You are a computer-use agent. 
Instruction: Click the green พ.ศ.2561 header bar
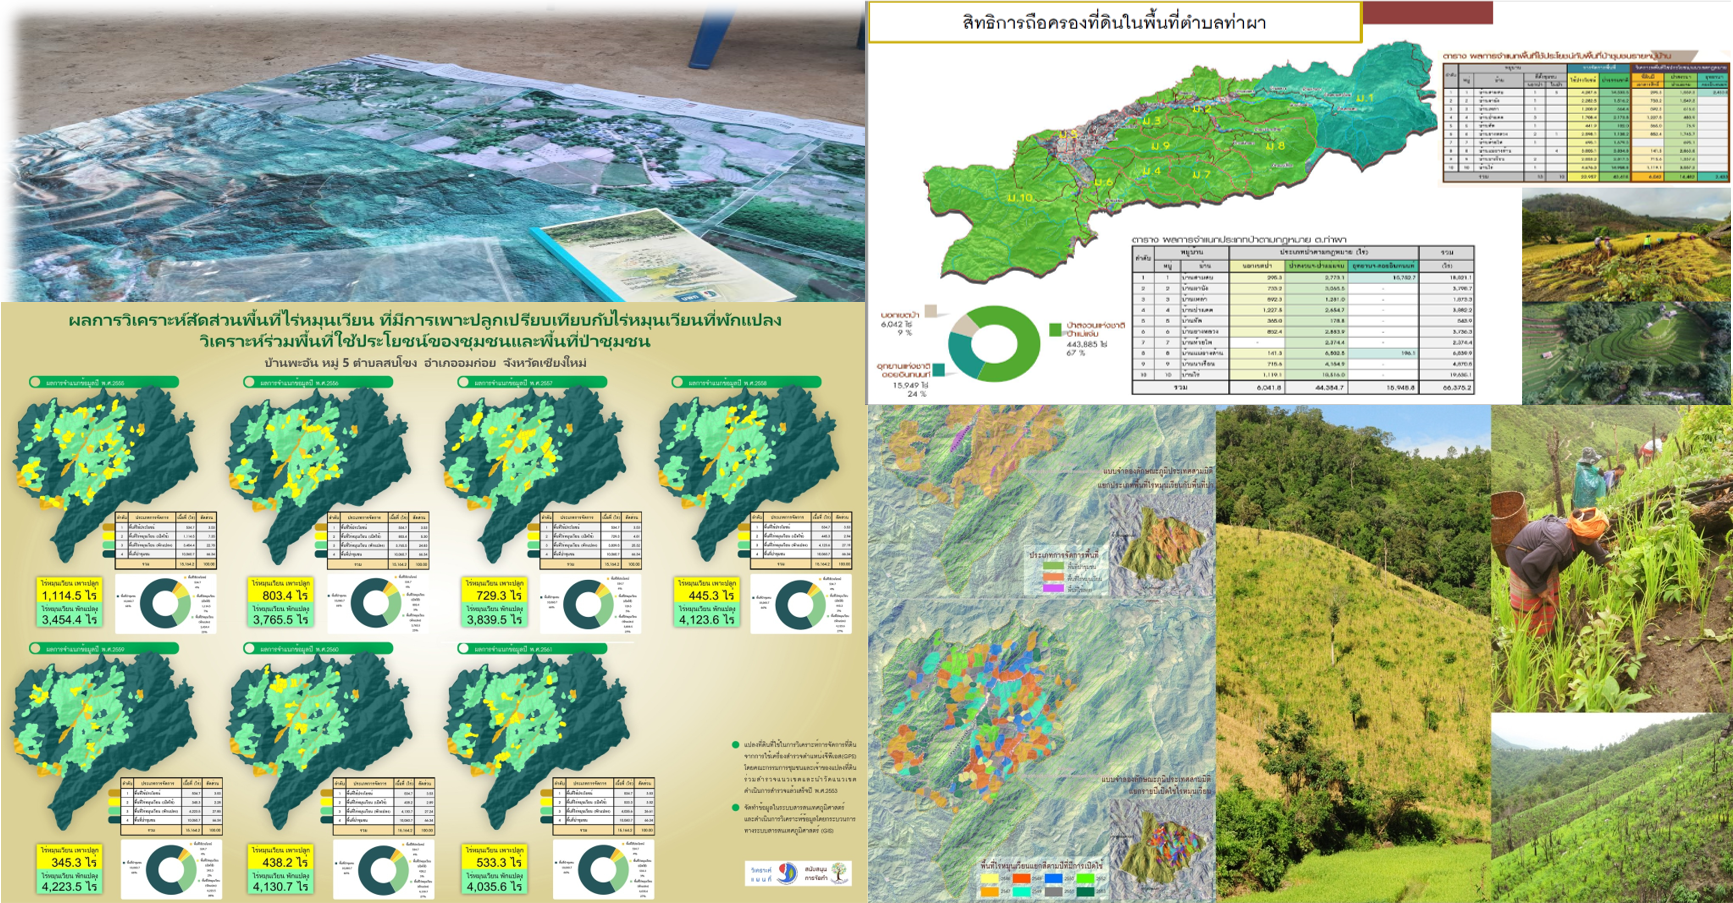click(x=532, y=649)
